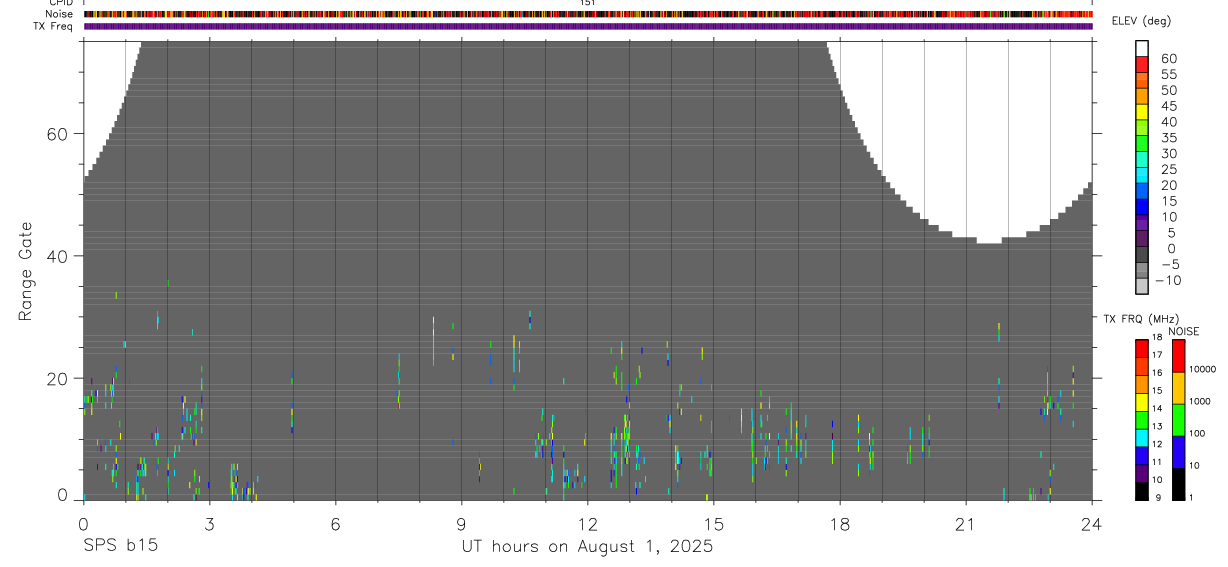
Task: Click the "−10" label on the ELEV scale
Action: 1167,280
